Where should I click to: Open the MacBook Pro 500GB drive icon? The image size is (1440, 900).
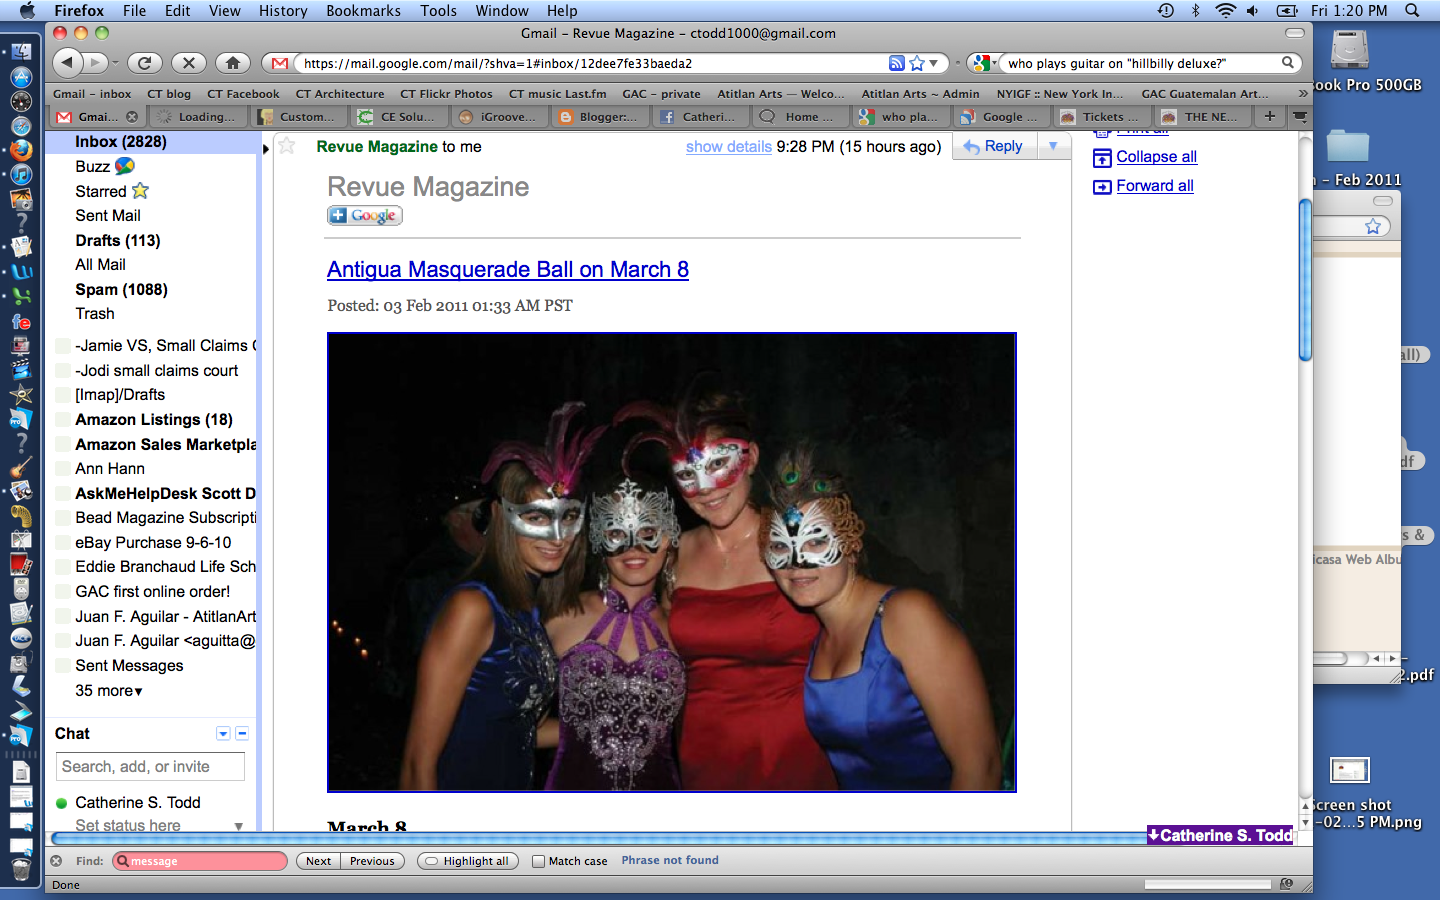coord(1349,50)
